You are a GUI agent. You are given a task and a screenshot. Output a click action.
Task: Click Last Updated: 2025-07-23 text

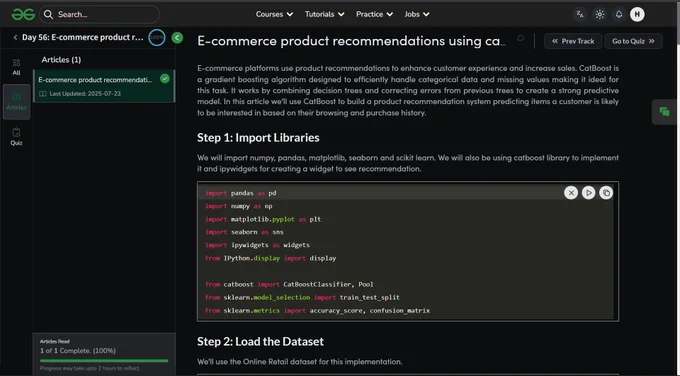(85, 94)
